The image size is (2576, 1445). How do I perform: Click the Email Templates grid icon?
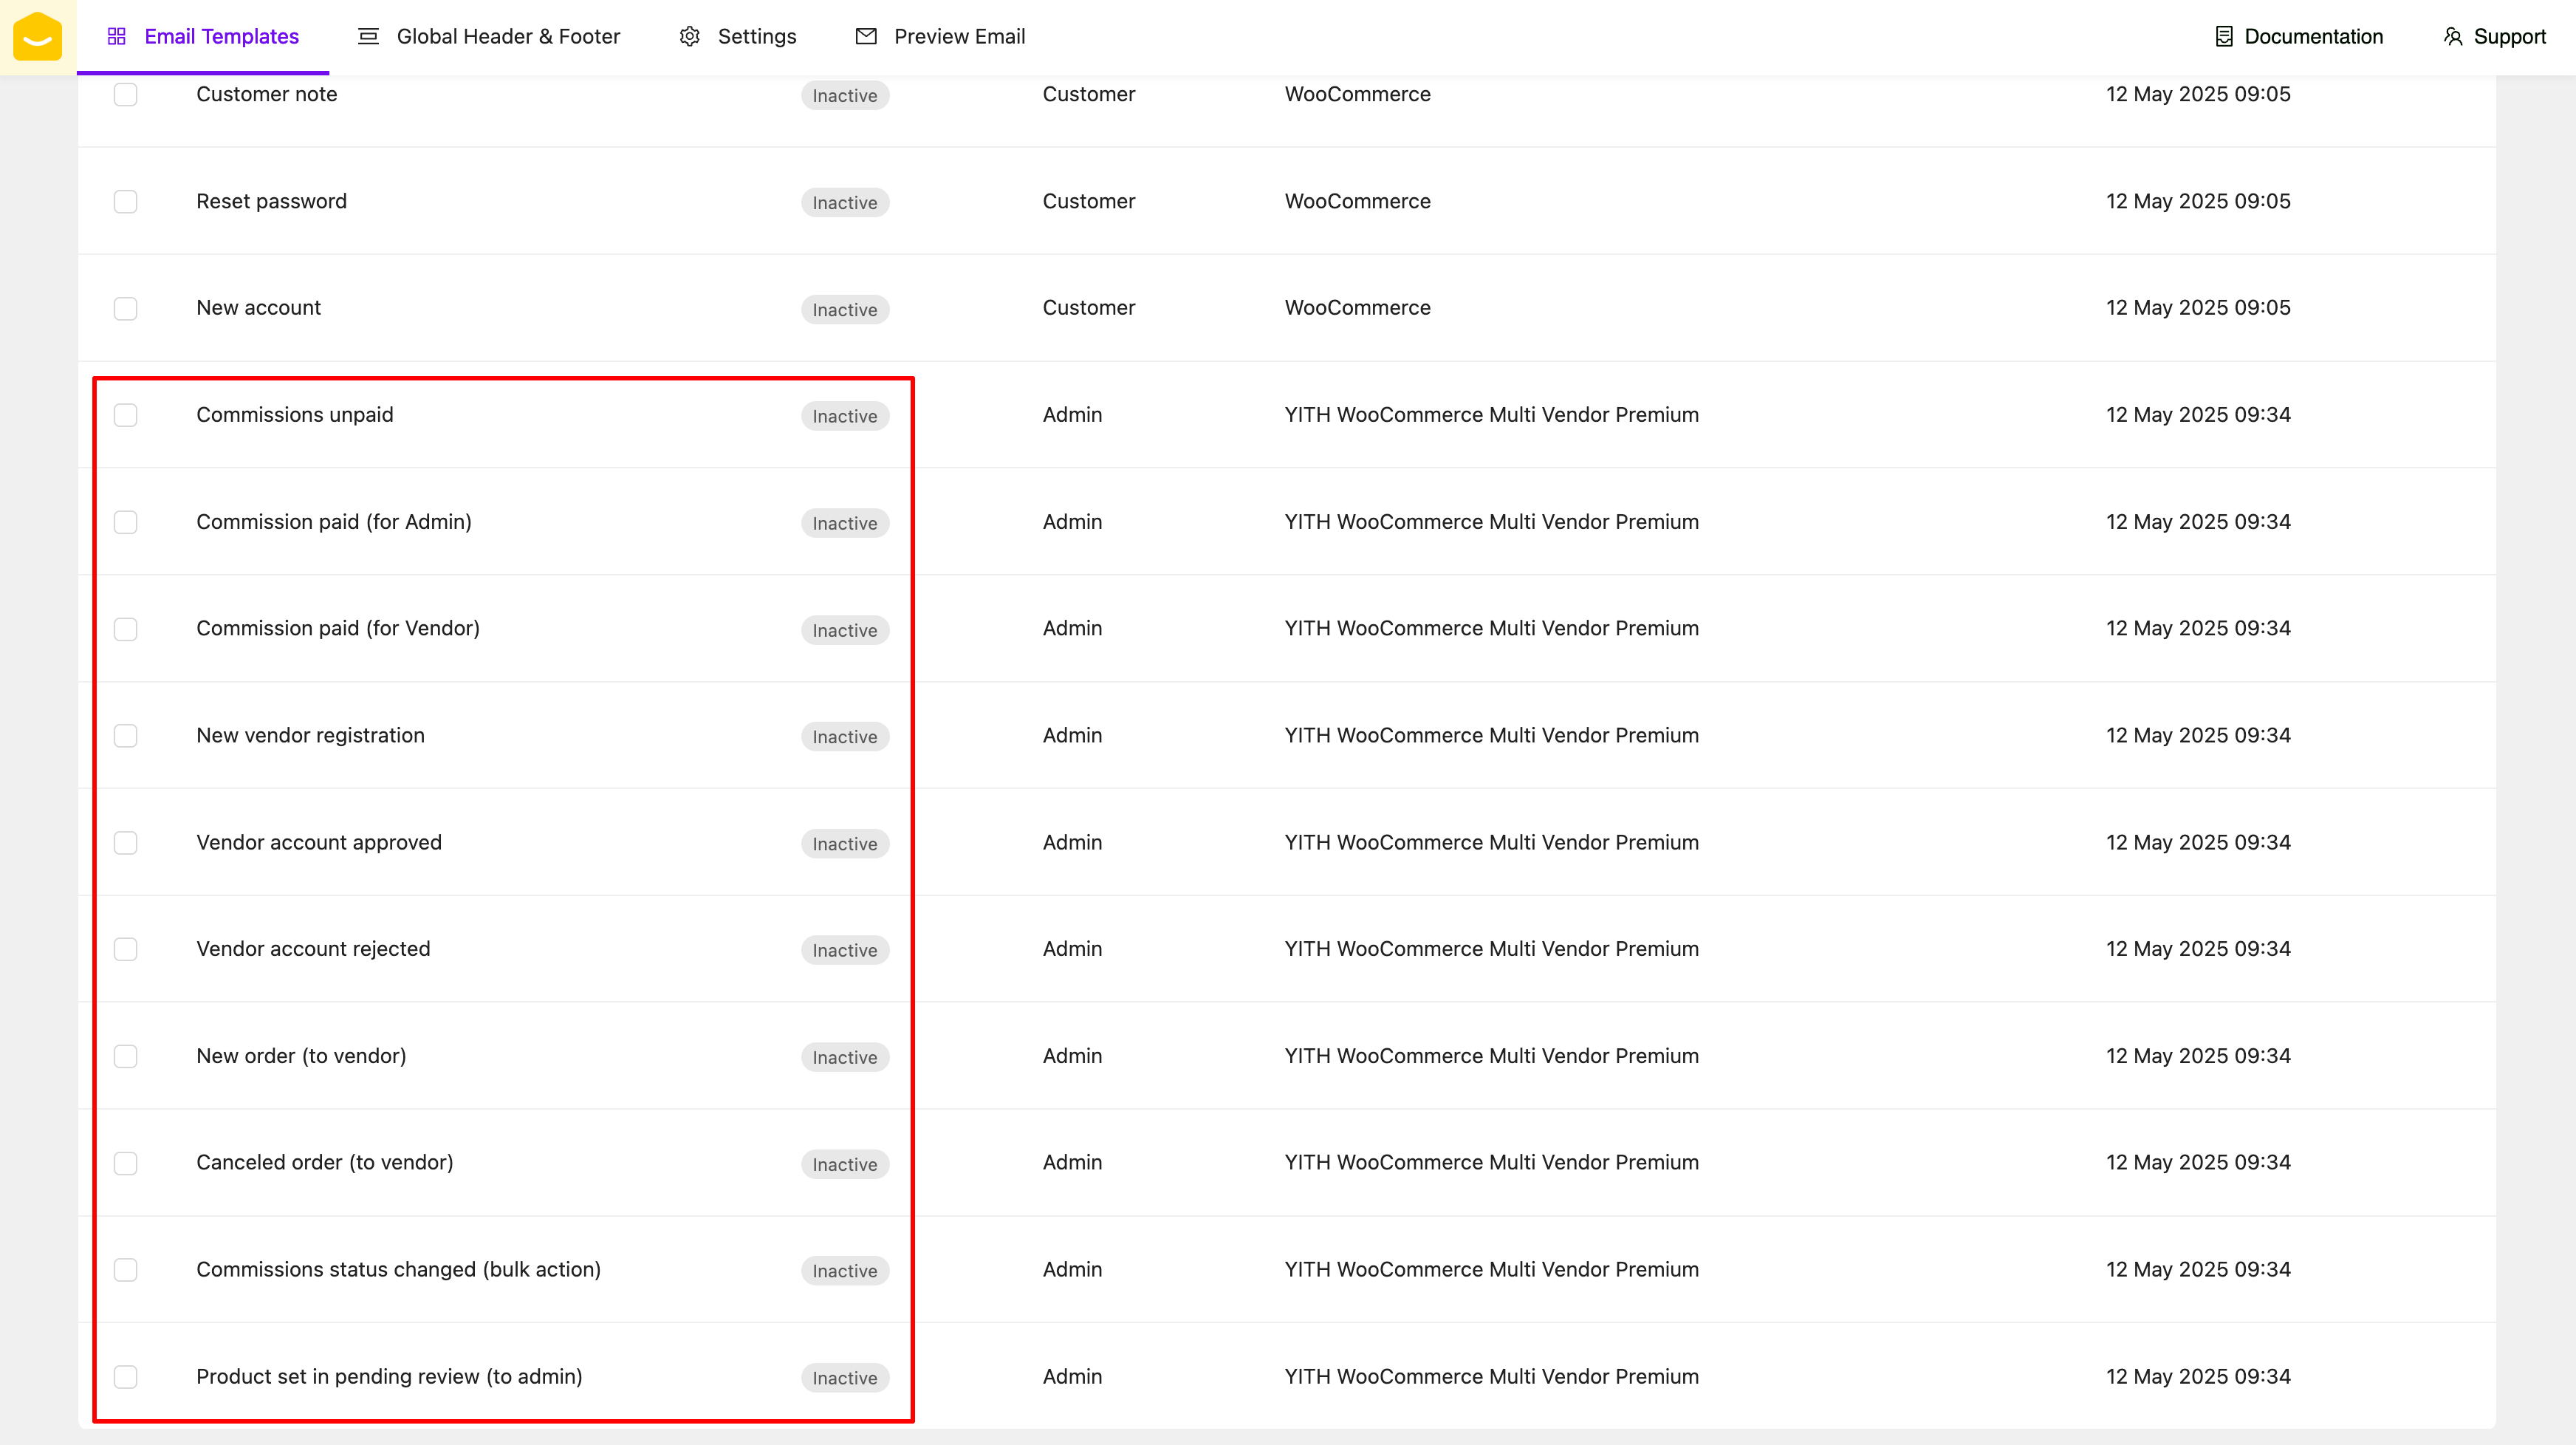(117, 37)
